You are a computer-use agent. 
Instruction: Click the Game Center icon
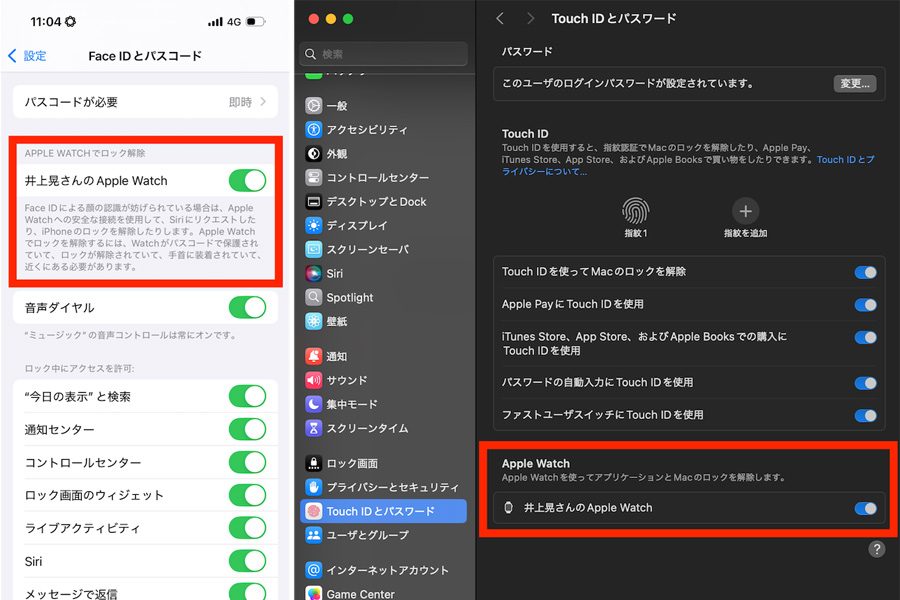click(313, 593)
